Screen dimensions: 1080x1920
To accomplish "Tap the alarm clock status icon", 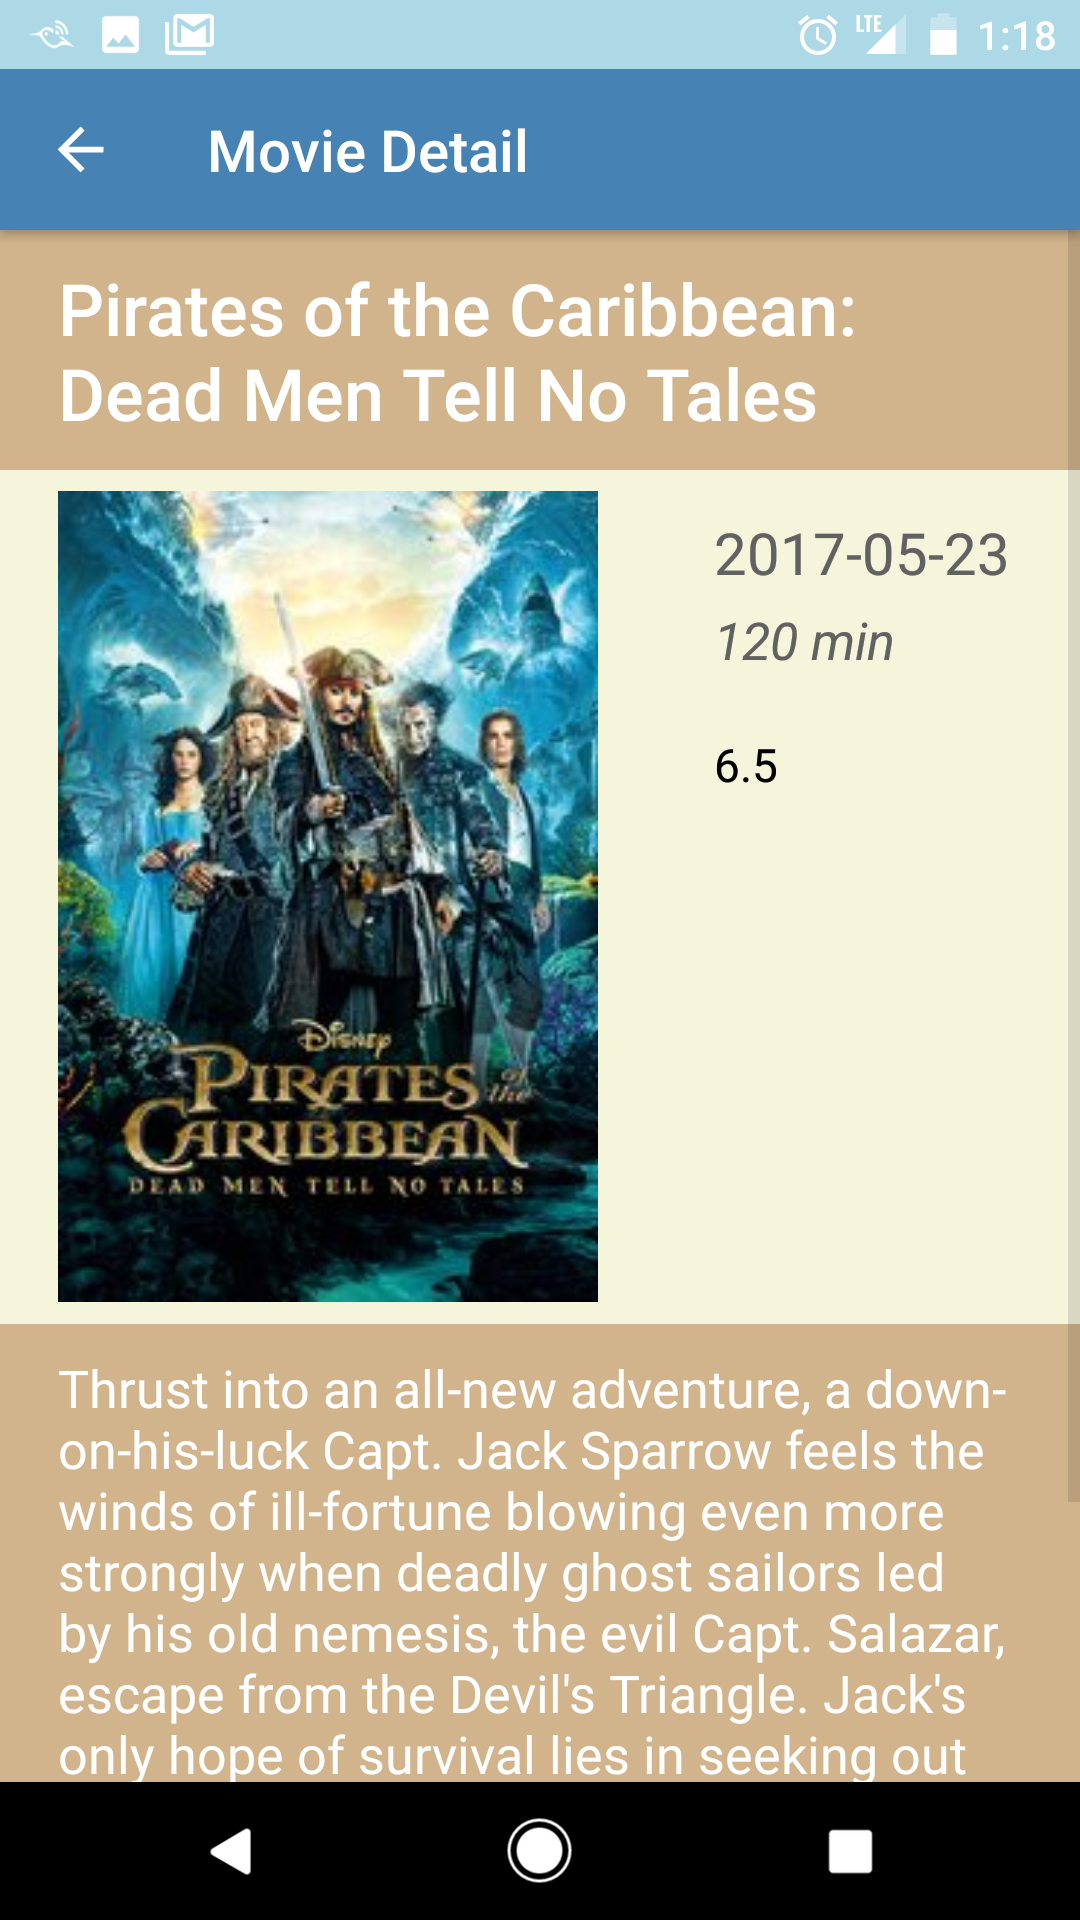I will [818, 36].
